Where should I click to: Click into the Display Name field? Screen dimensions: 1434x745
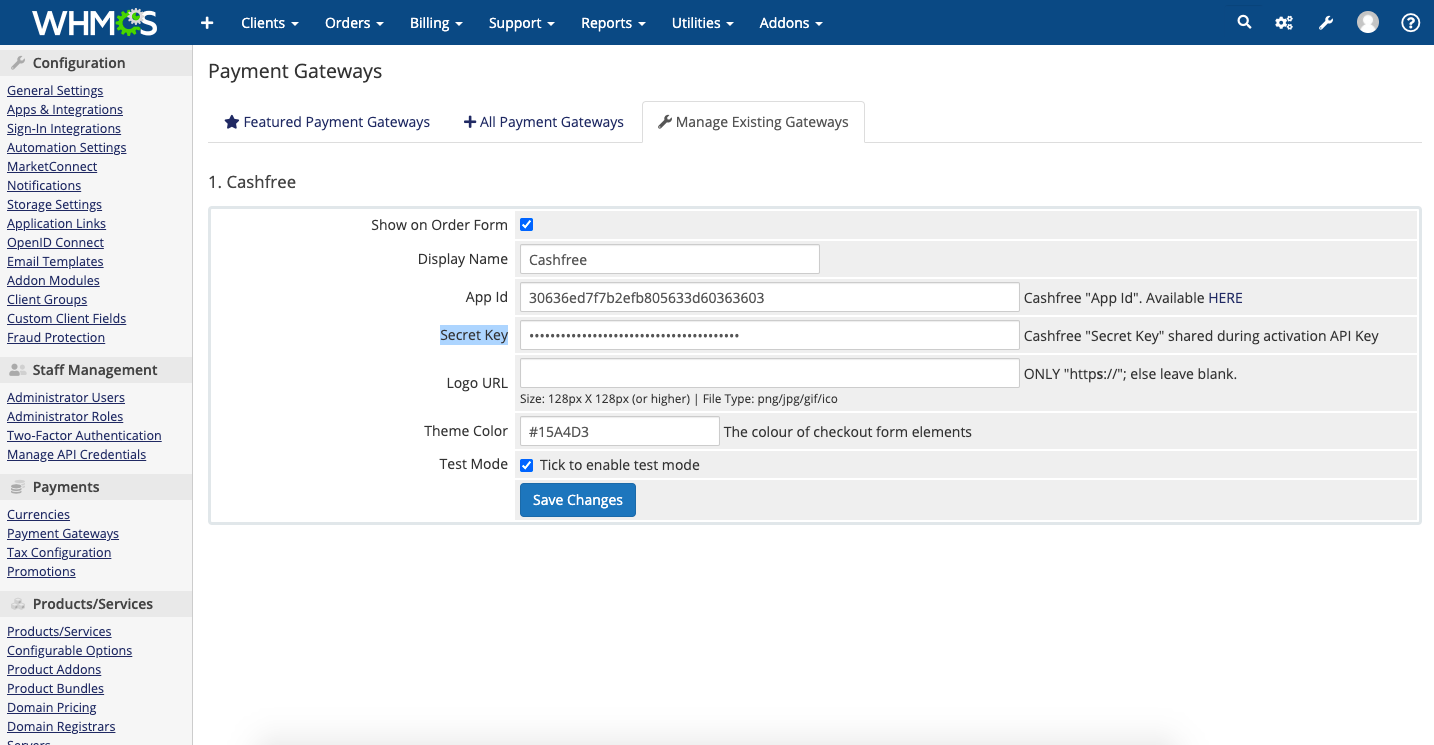pos(669,259)
